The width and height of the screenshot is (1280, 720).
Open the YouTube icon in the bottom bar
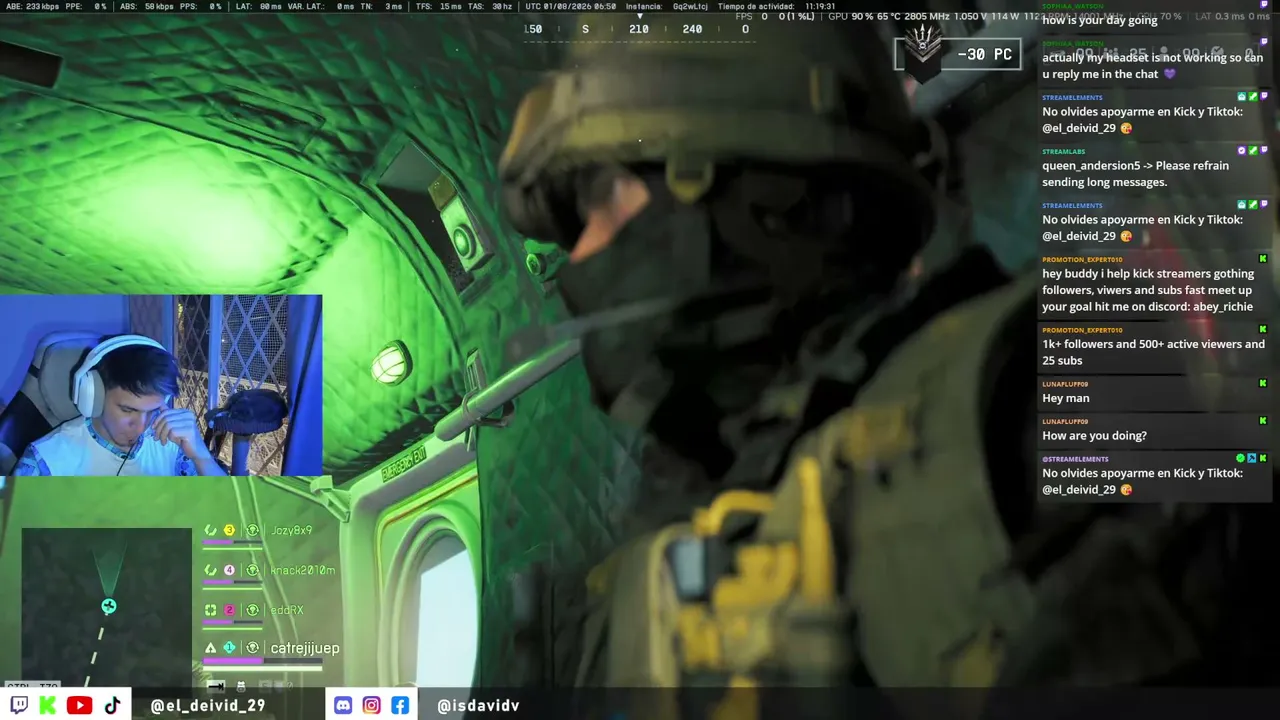pyautogui.click(x=79, y=705)
